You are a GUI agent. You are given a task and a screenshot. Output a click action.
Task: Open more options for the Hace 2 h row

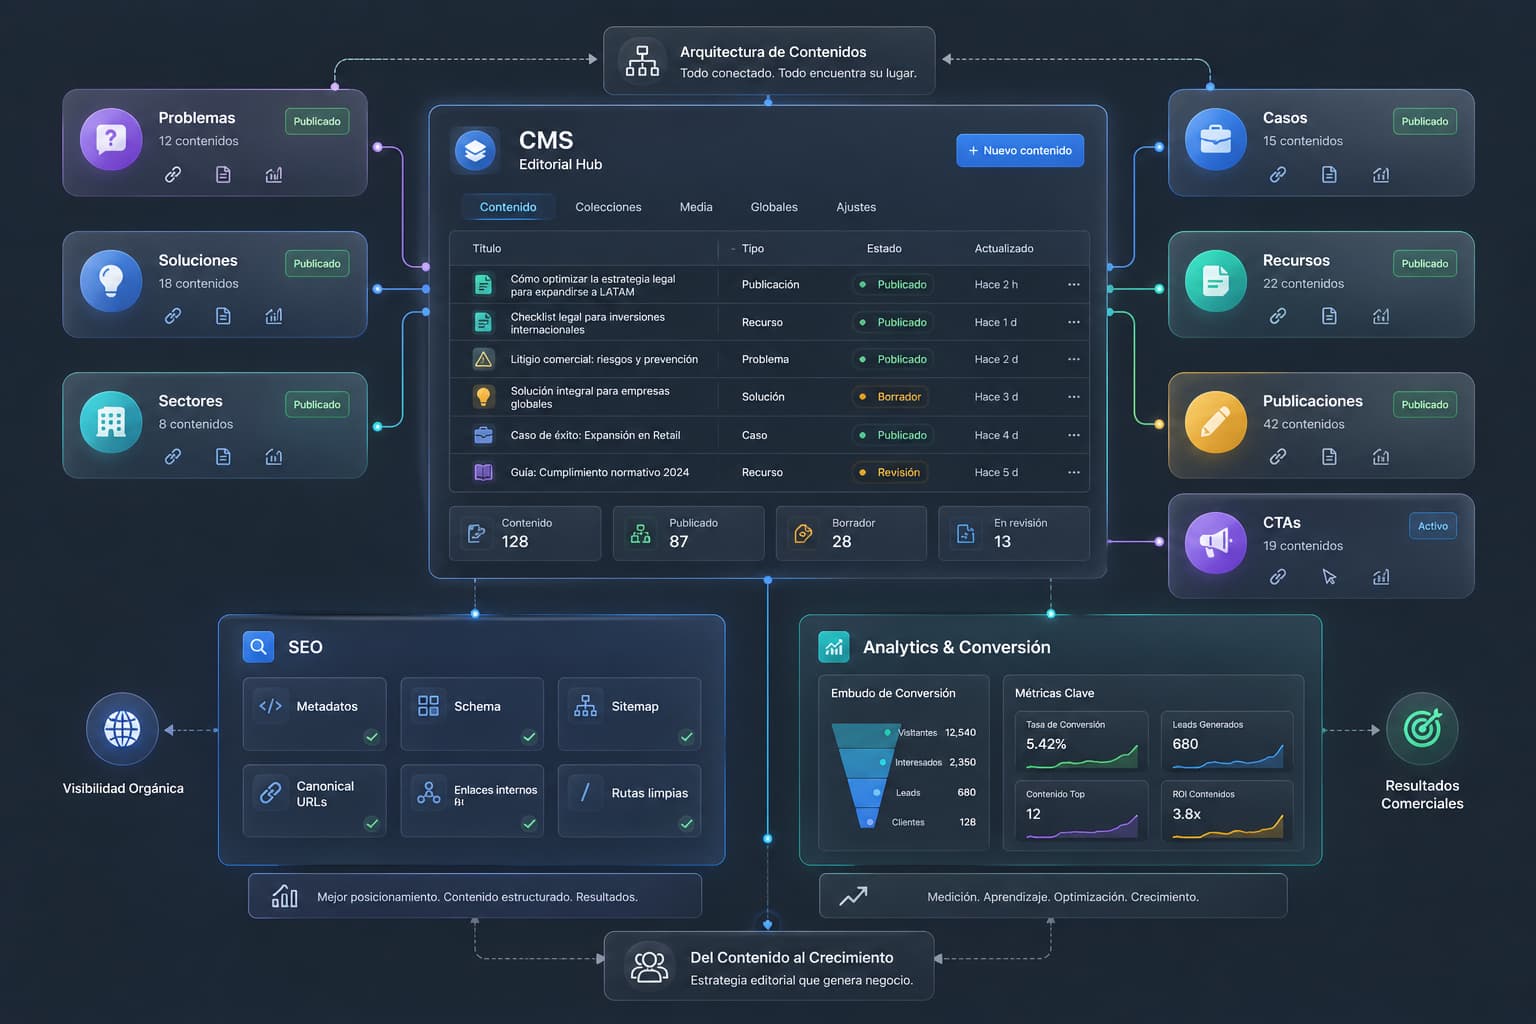(x=1074, y=285)
